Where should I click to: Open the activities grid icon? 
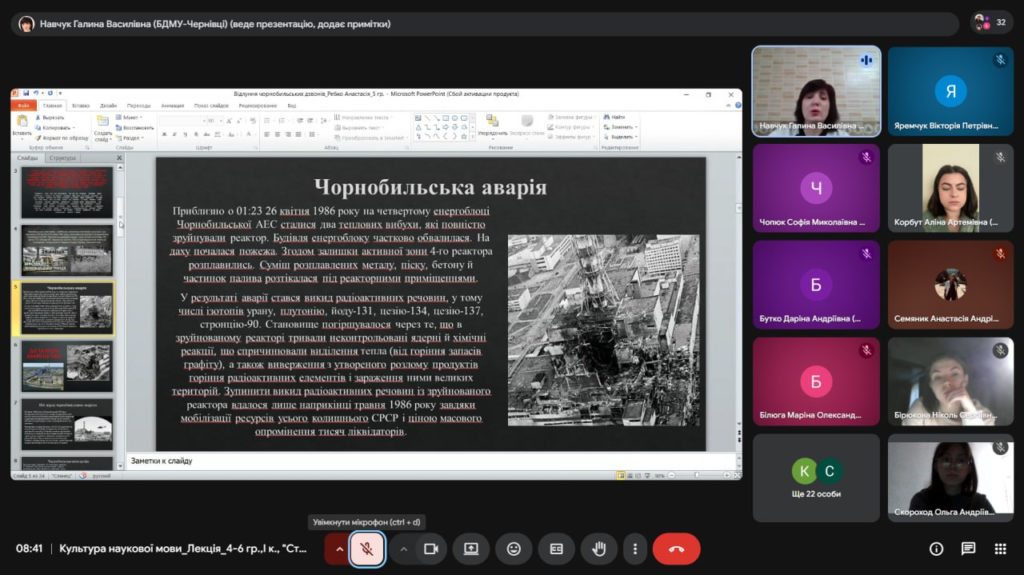point(1000,549)
